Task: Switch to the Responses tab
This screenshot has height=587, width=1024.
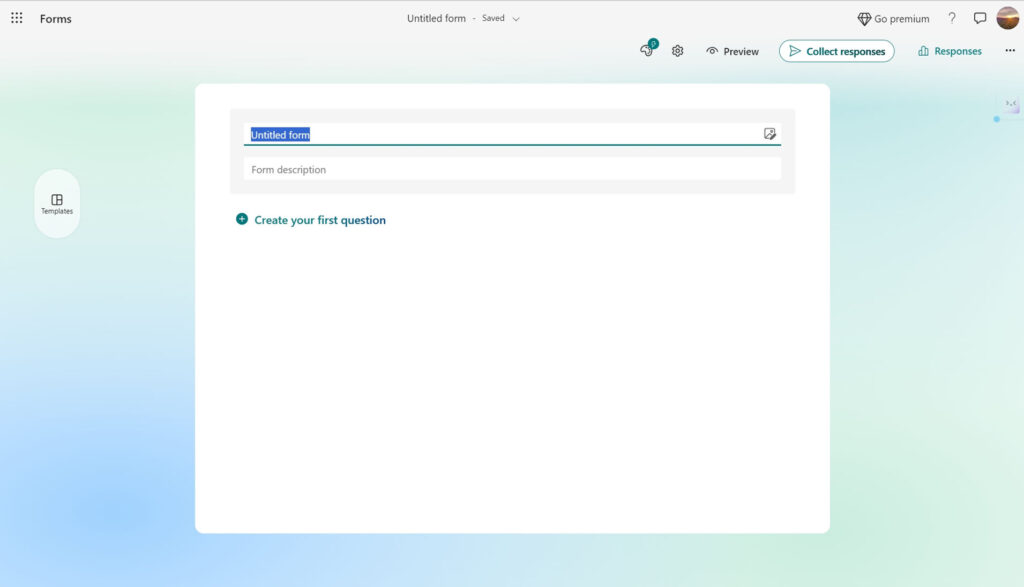Action: coord(949,51)
